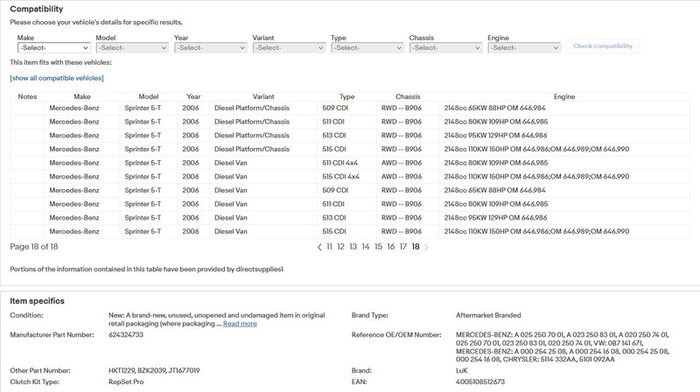The width and height of the screenshot is (700, 392).
Task: Click the Notes column header
Action: [27, 96]
